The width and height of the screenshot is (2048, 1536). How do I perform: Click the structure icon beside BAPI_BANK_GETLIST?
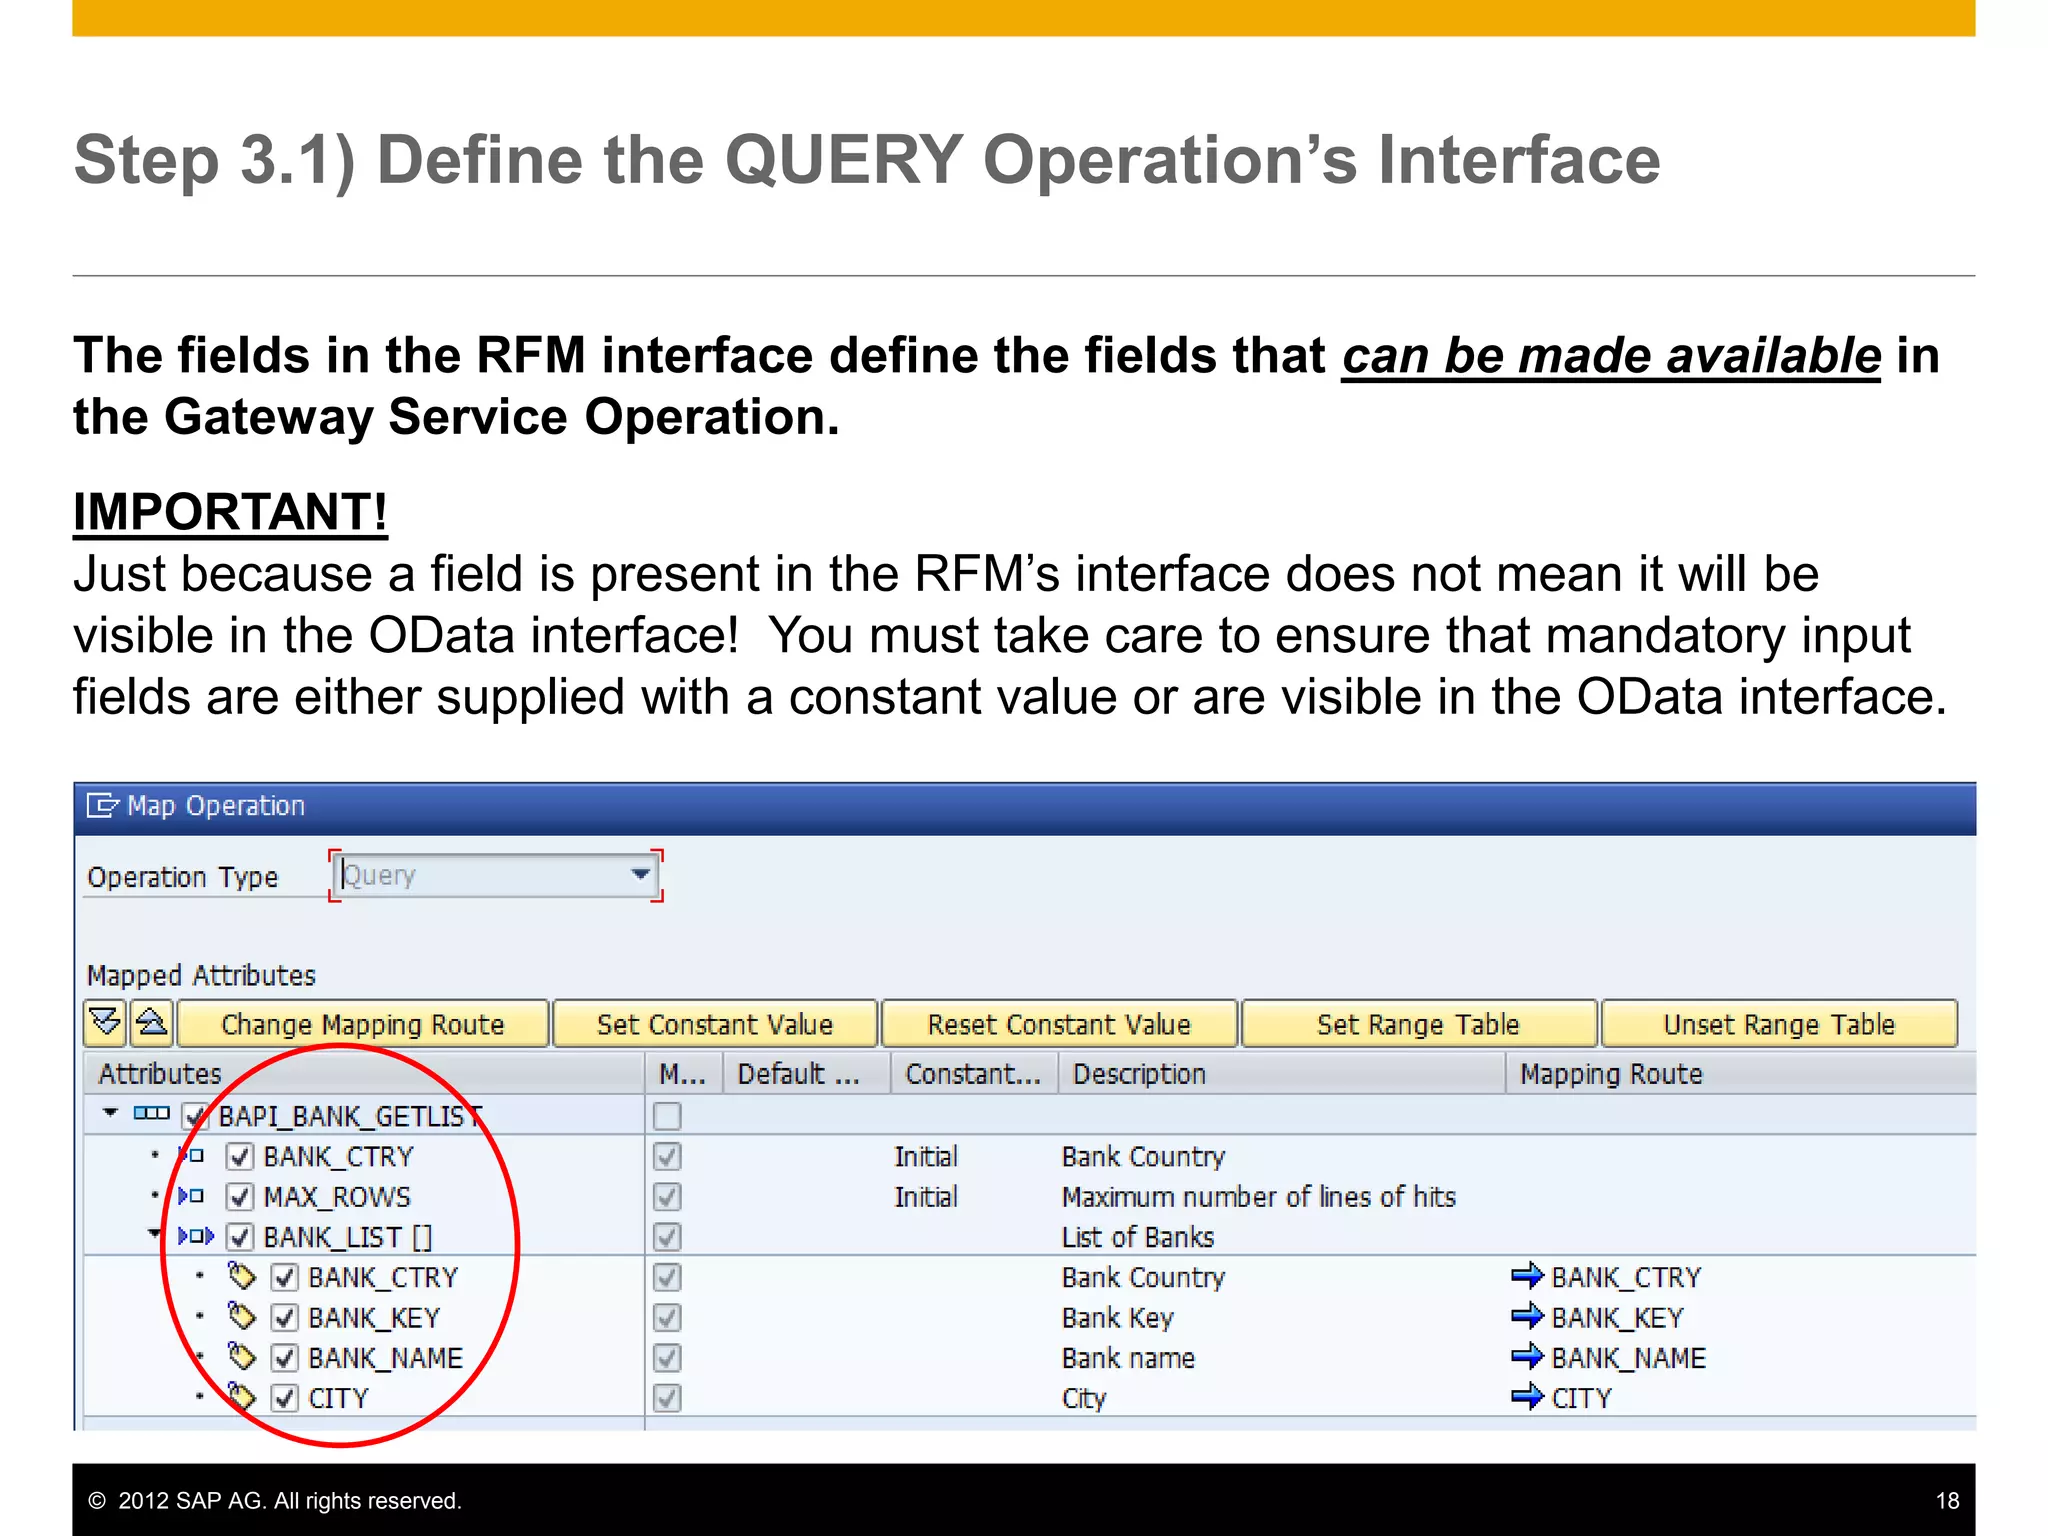(152, 1113)
